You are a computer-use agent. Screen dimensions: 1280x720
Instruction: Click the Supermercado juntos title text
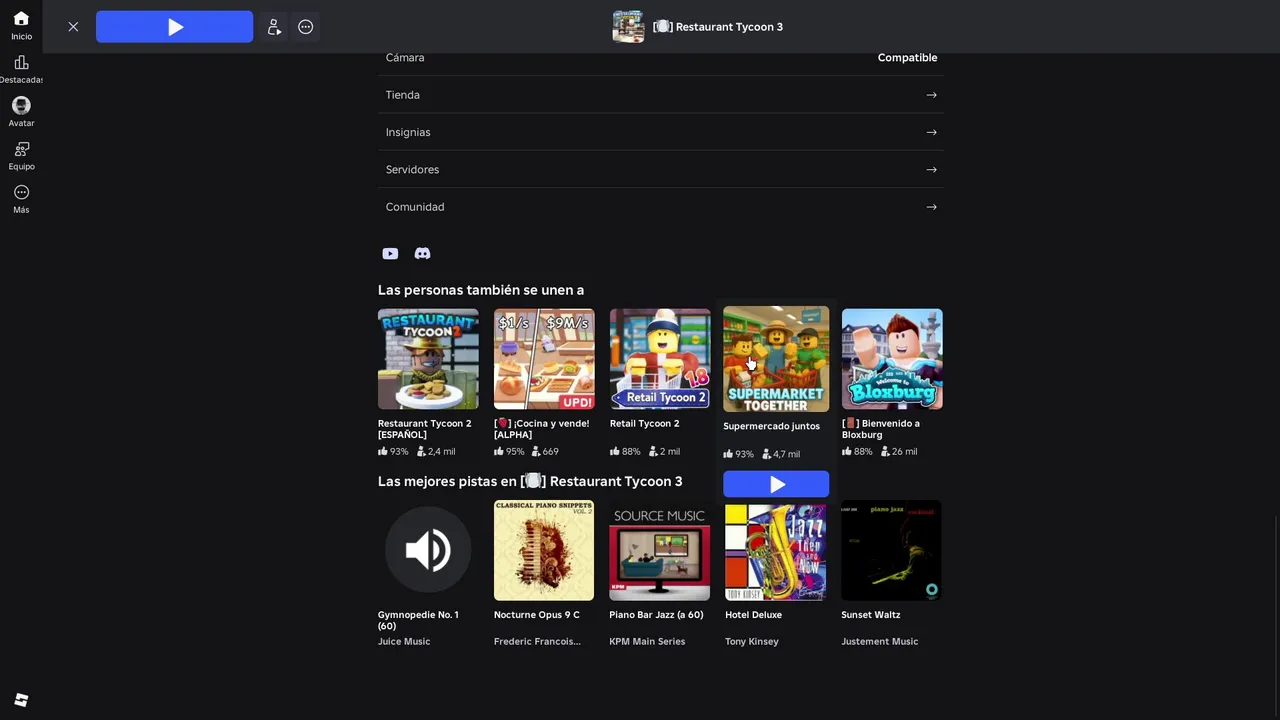coord(771,426)
